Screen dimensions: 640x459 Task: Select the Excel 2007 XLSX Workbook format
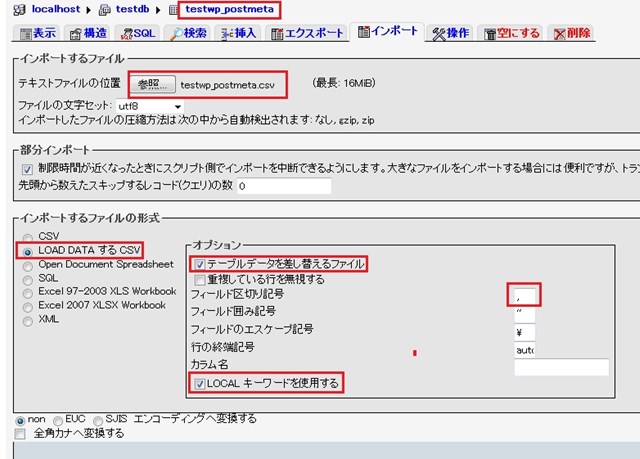coord(27,306)
